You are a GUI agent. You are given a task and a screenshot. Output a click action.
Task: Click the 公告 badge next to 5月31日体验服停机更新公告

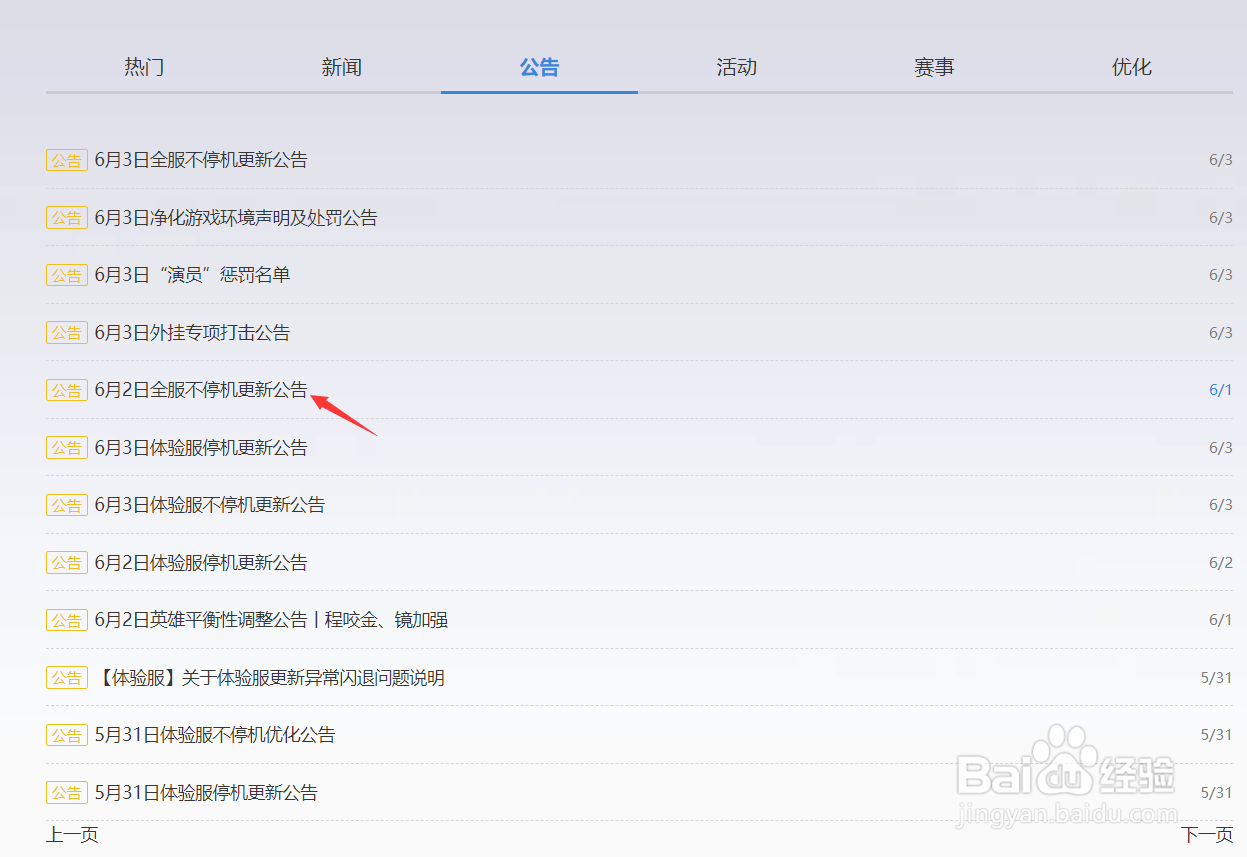tap(66, 792)
